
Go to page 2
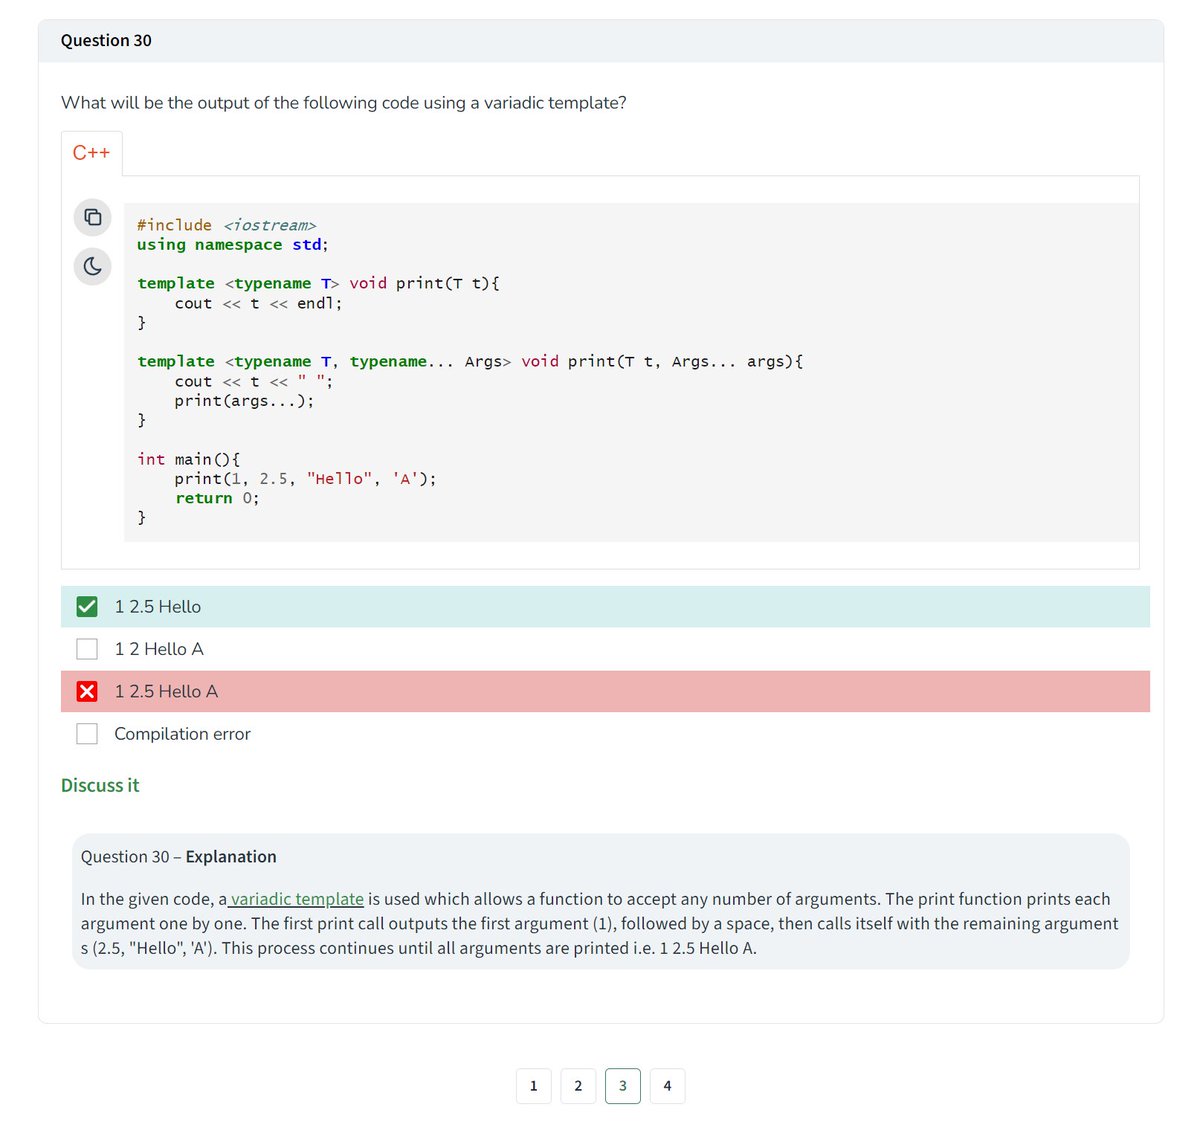tap(578, 1086)
